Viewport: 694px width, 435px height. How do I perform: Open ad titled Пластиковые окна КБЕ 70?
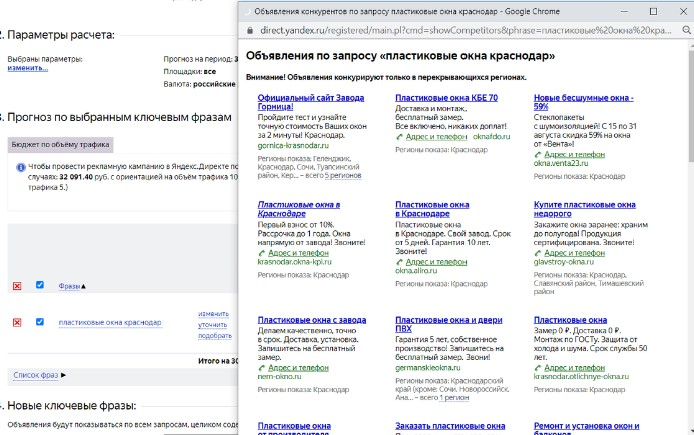click(x=446, y=97)
